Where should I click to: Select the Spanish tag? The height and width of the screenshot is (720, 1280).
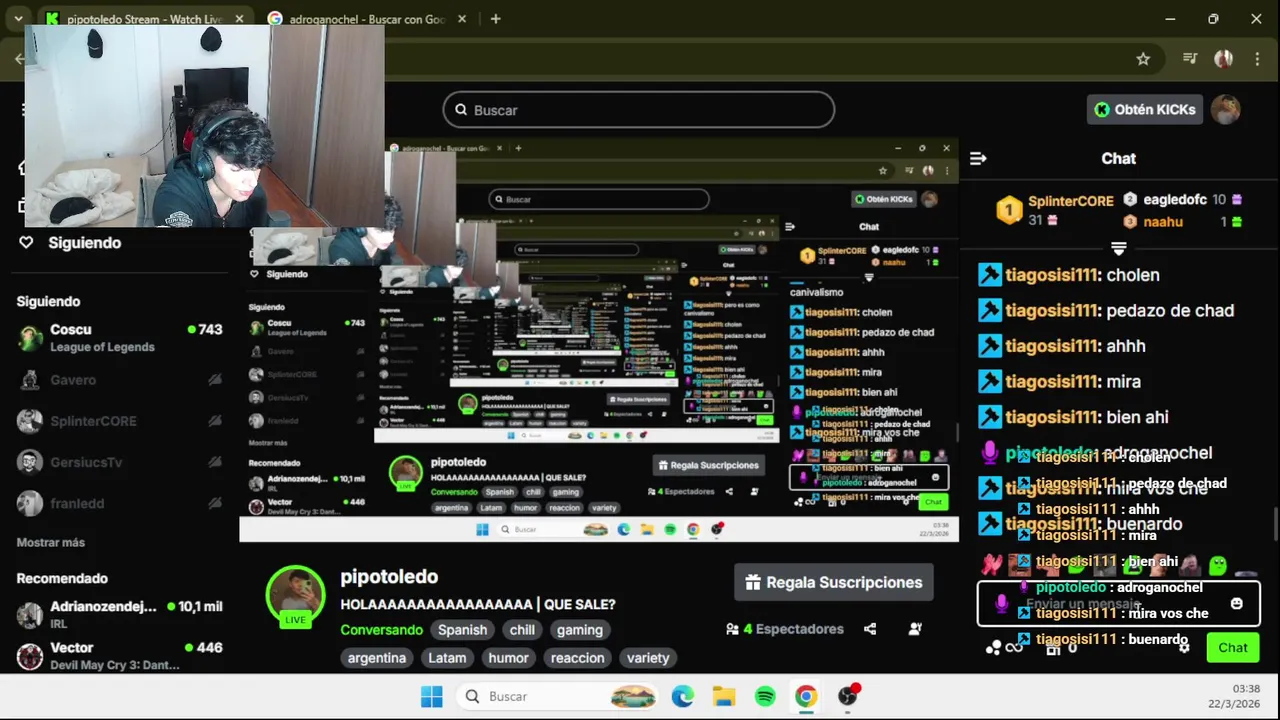coord(462,630)
